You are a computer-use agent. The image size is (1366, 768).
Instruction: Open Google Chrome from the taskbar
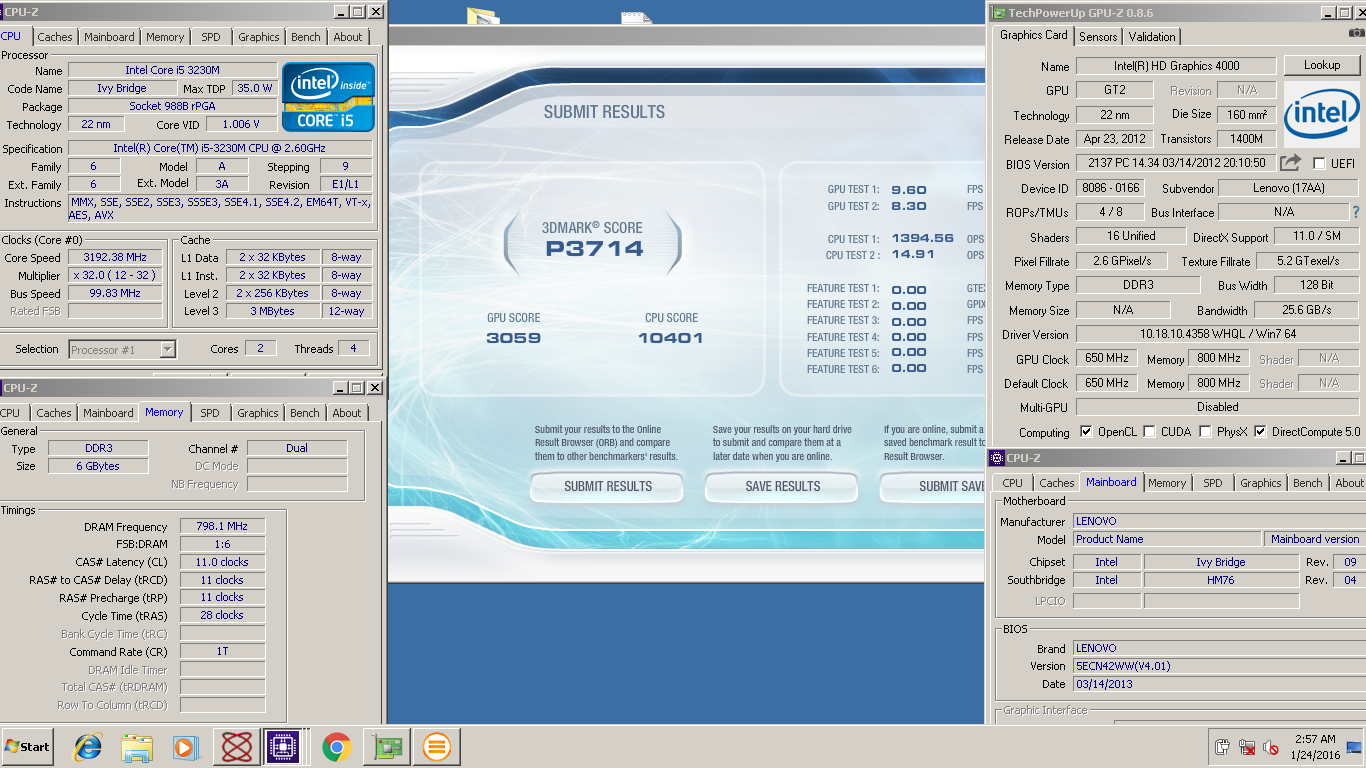(336, 747)
